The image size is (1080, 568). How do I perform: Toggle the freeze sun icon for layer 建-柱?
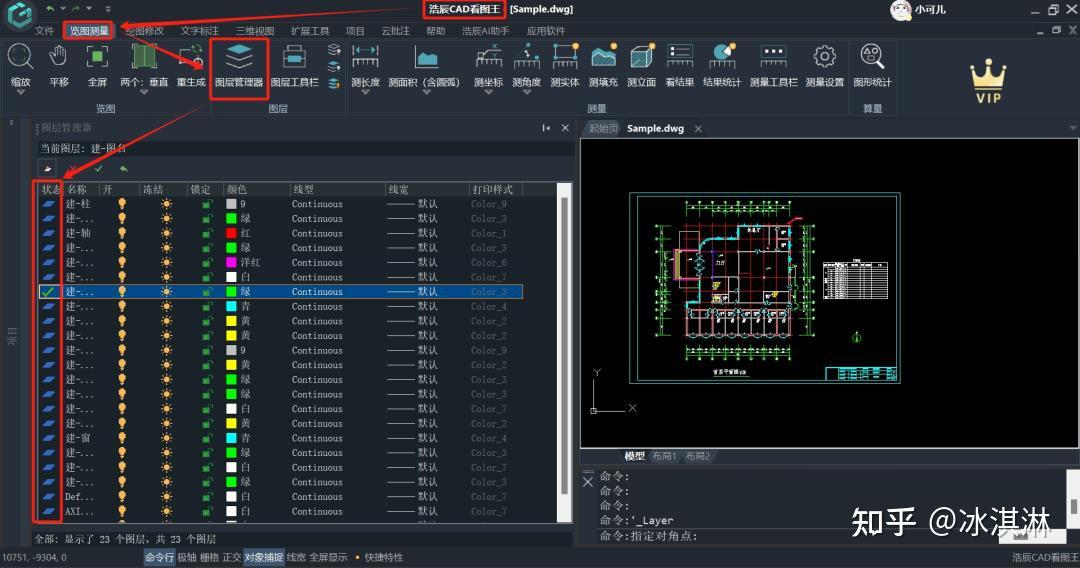pyautogui.click(x=166, y=204)
